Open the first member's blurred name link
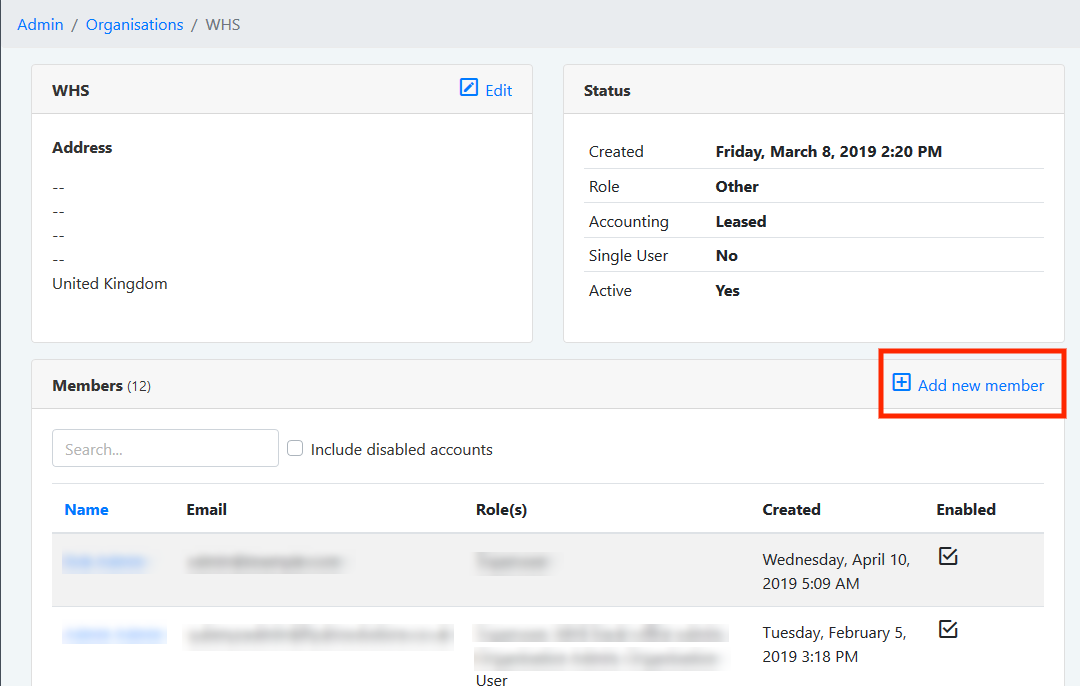1080x686 pixels. [105, 562]
